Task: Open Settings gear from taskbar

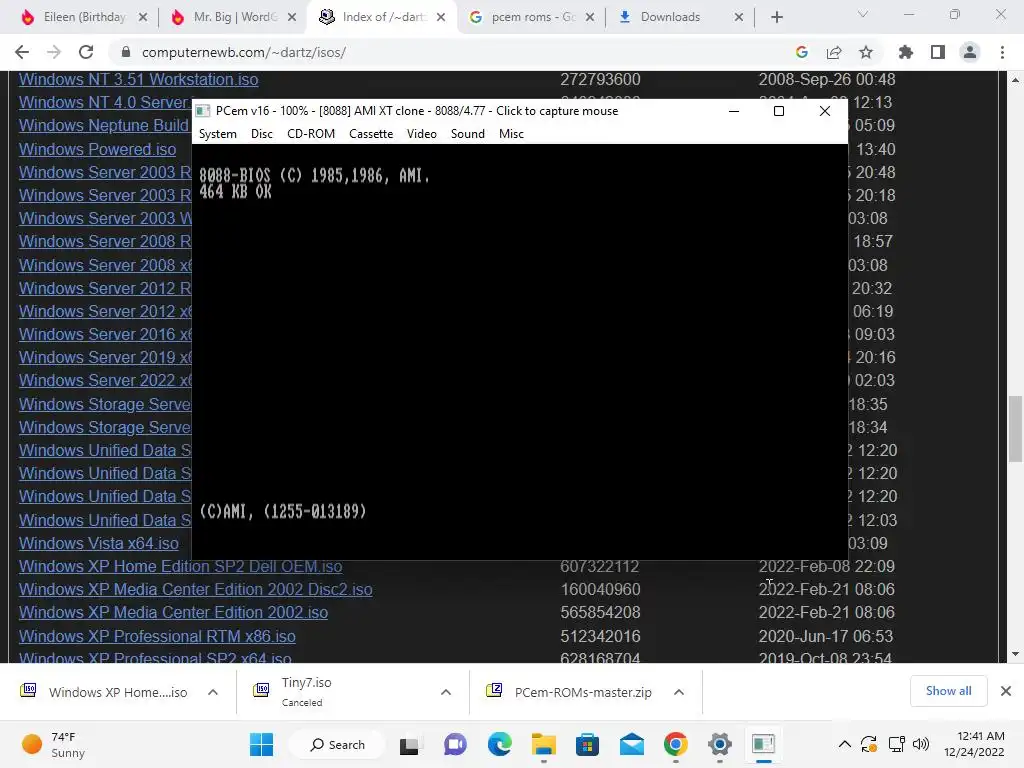Action: [x=720, y=744]
